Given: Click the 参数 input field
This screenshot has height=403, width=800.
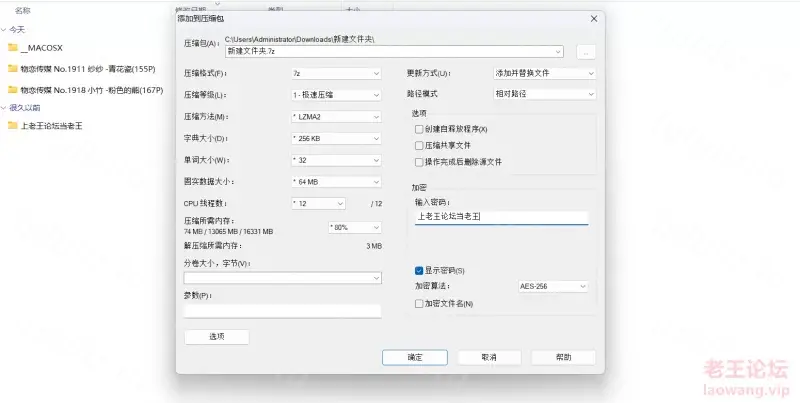Looking at the screenshot, I should (283, 311).
